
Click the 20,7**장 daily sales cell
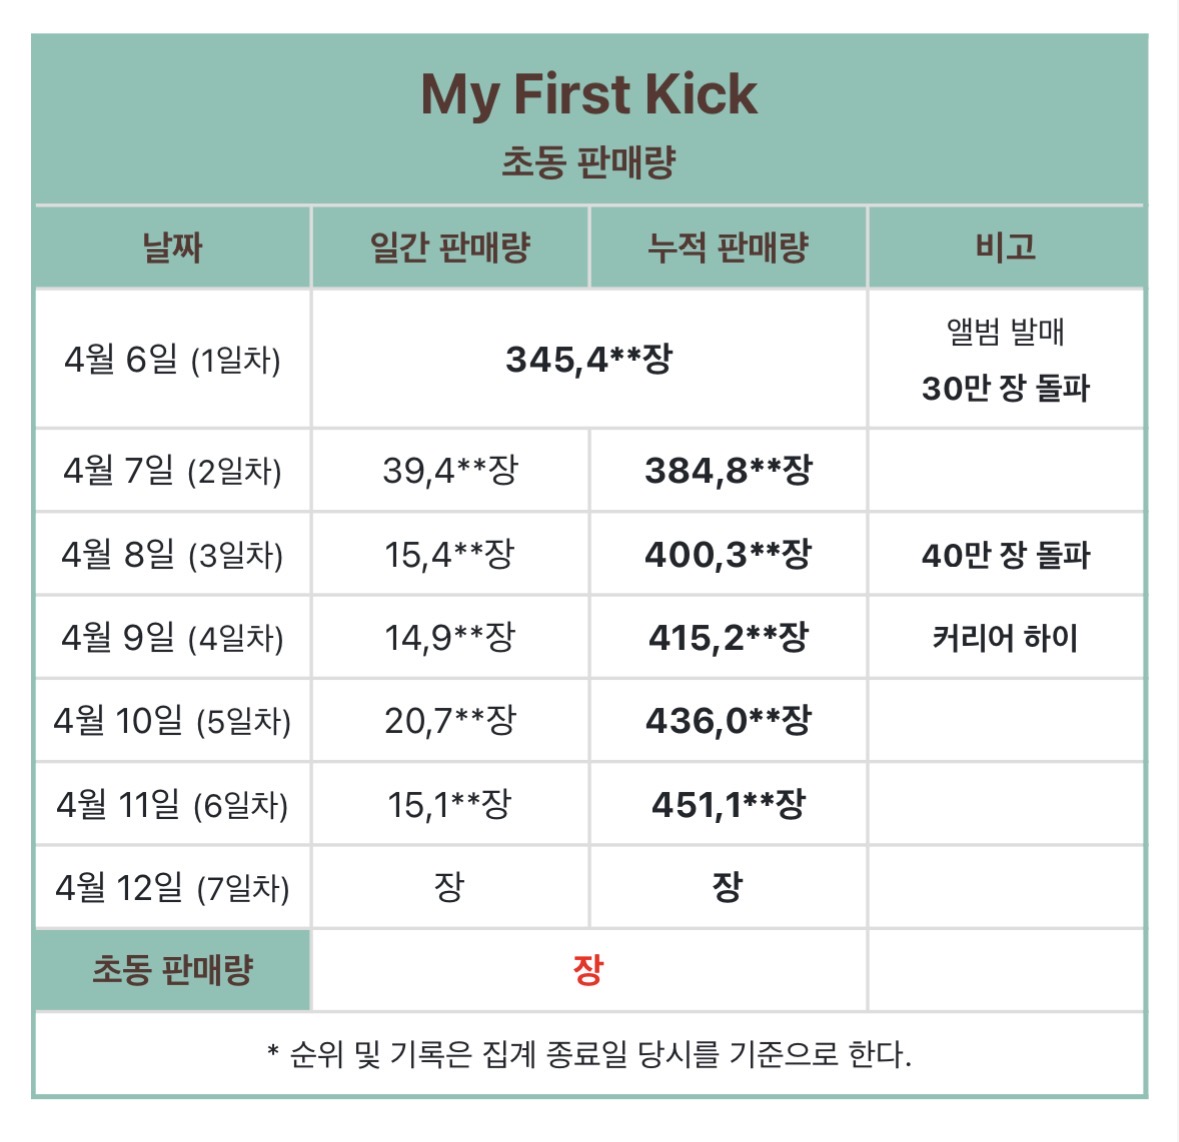tap(450, 720)
